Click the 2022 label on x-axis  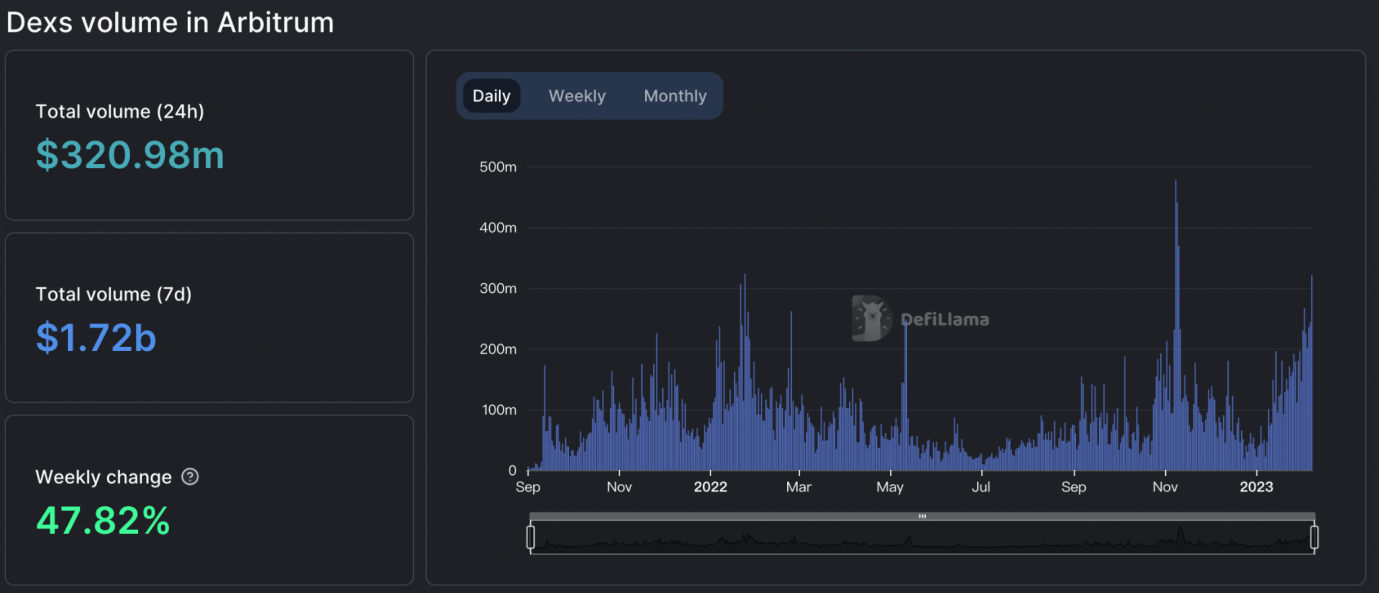tap(710, 487)
